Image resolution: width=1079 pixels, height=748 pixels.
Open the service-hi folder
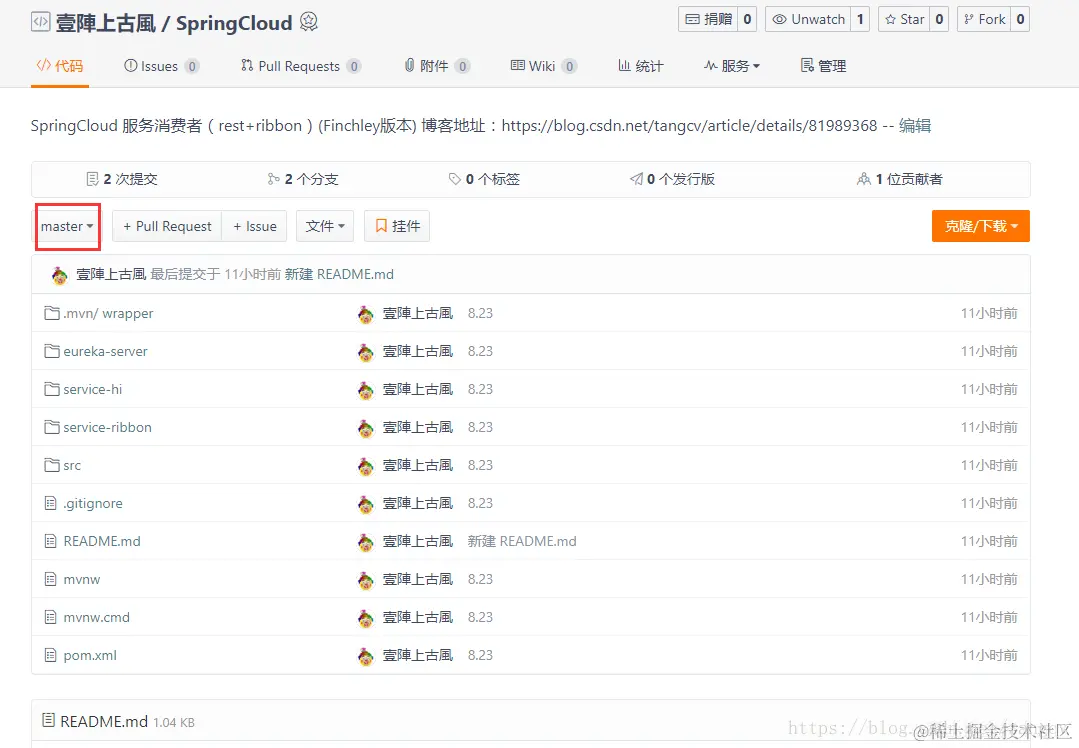[x=93, y=389]
